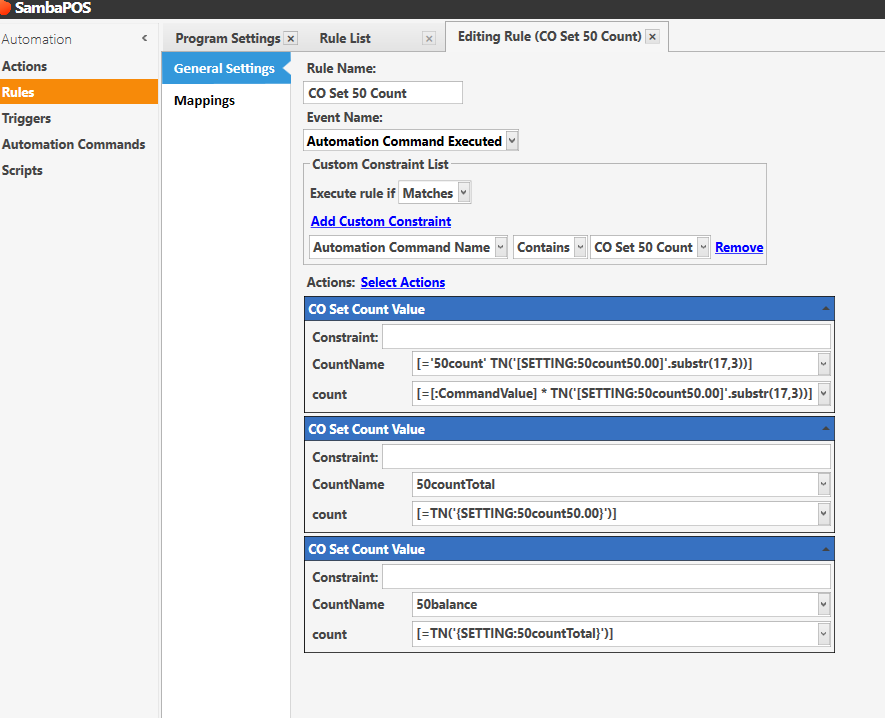Remove the Automation Command Name constraint

click(x=739, y=247)
